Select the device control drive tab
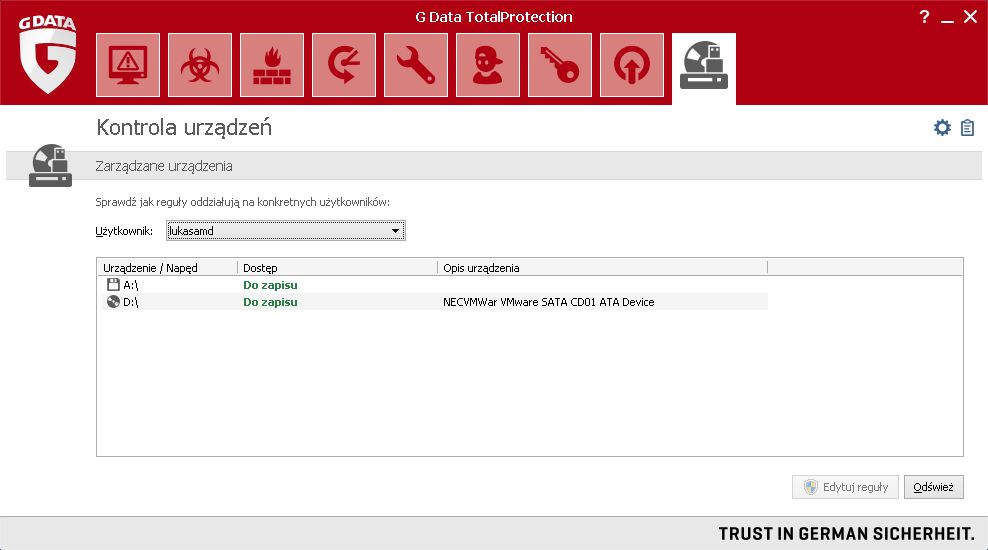Viewport: 988px width, 550px height. click(704, 67)
